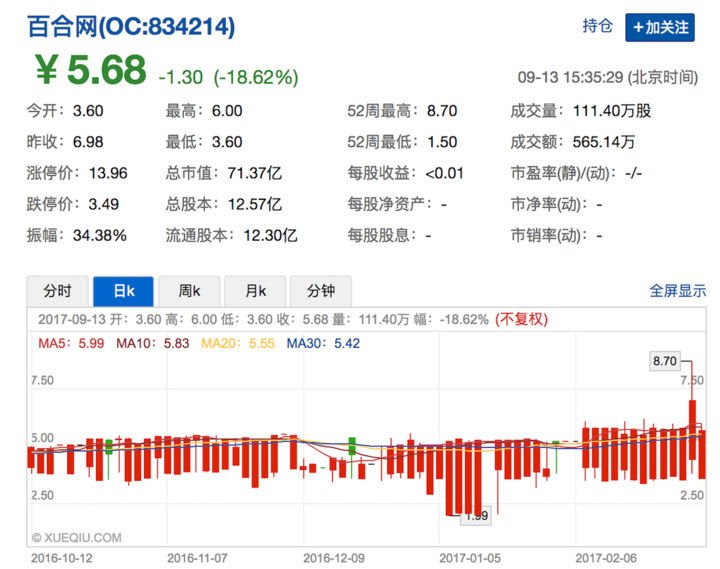Viewport: 720px width, 569px height.
Task: Click the 成交量 value 111.40万股
Action: click(612, 111)
